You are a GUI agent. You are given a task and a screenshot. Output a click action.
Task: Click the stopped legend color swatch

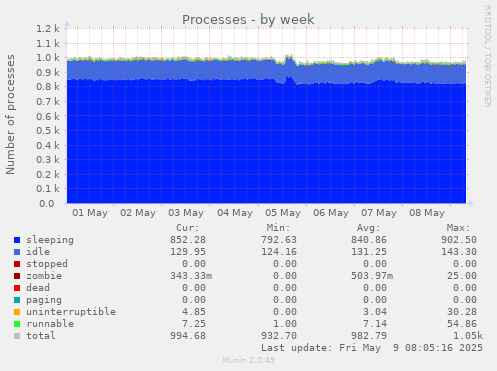coord(17,264)
